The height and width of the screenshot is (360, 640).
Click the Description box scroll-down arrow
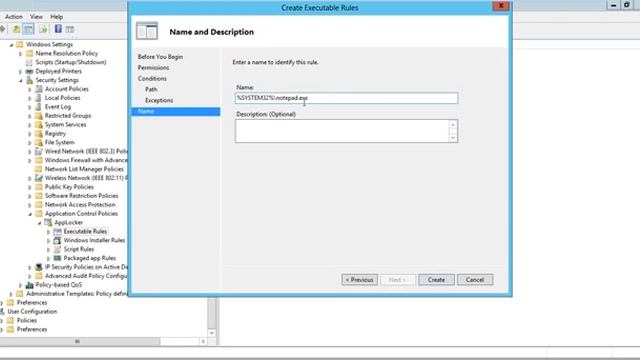click(453, 138)
